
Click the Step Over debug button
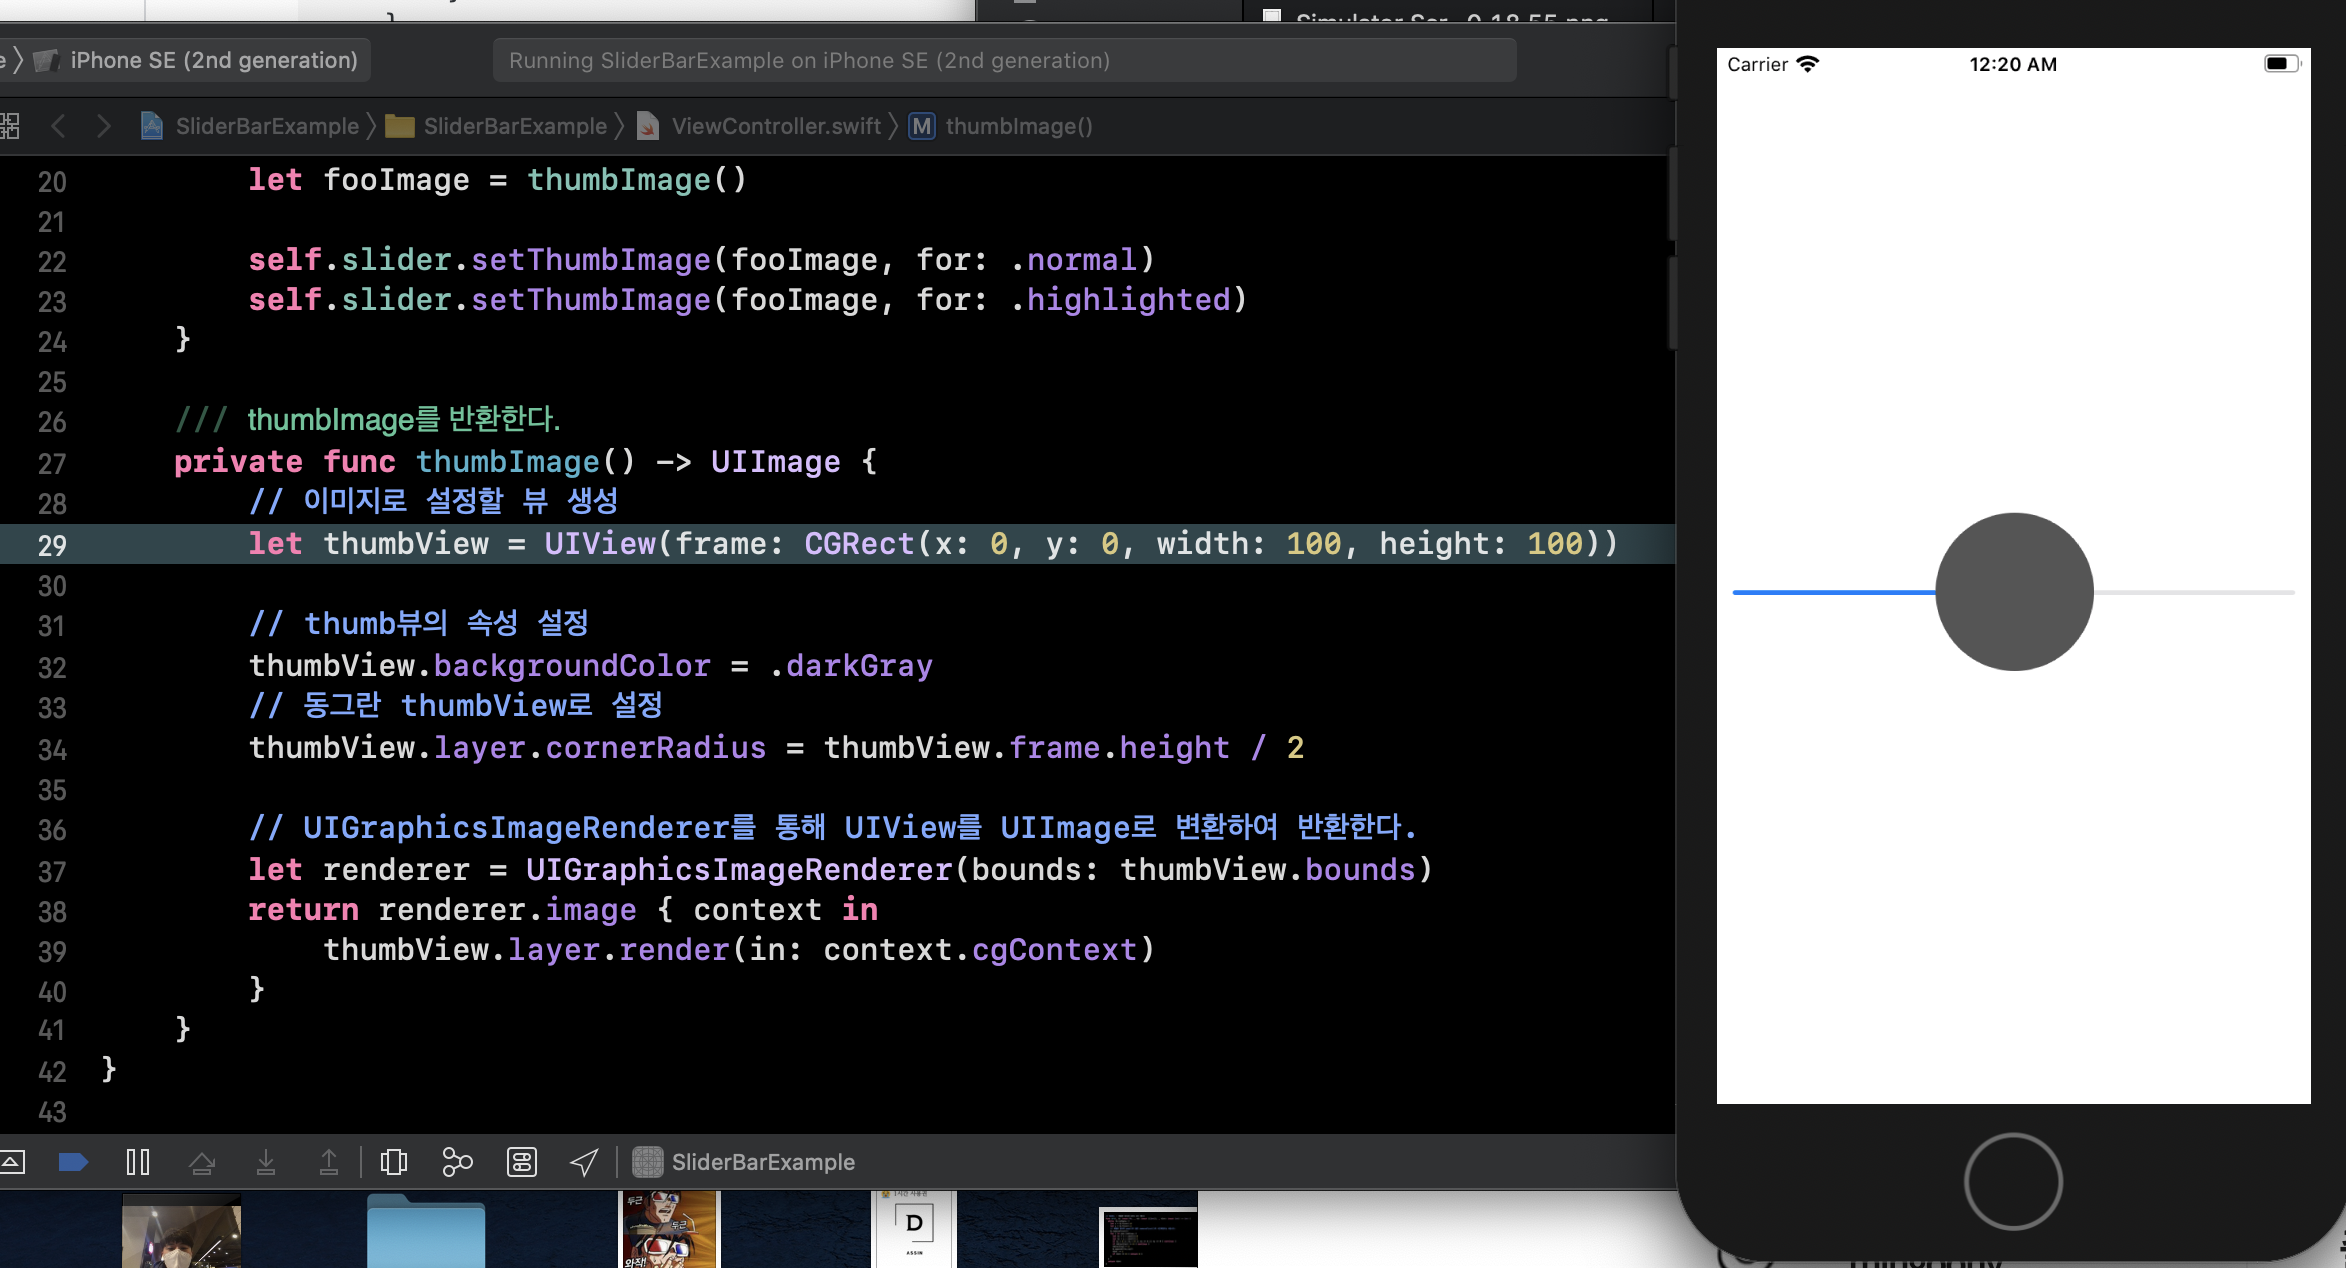pos(202,1162)
